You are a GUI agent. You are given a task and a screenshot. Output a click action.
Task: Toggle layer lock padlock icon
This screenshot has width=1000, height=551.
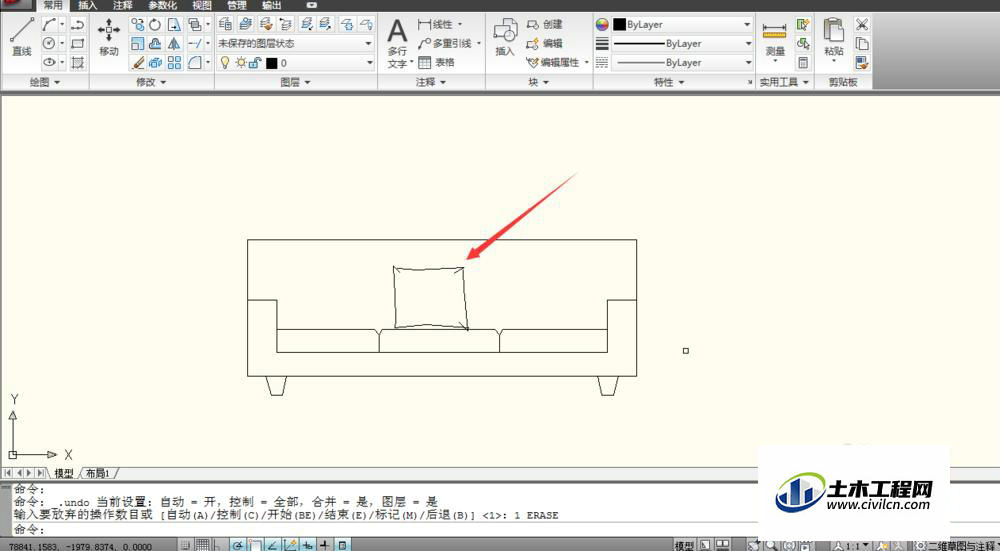[255, 62]
